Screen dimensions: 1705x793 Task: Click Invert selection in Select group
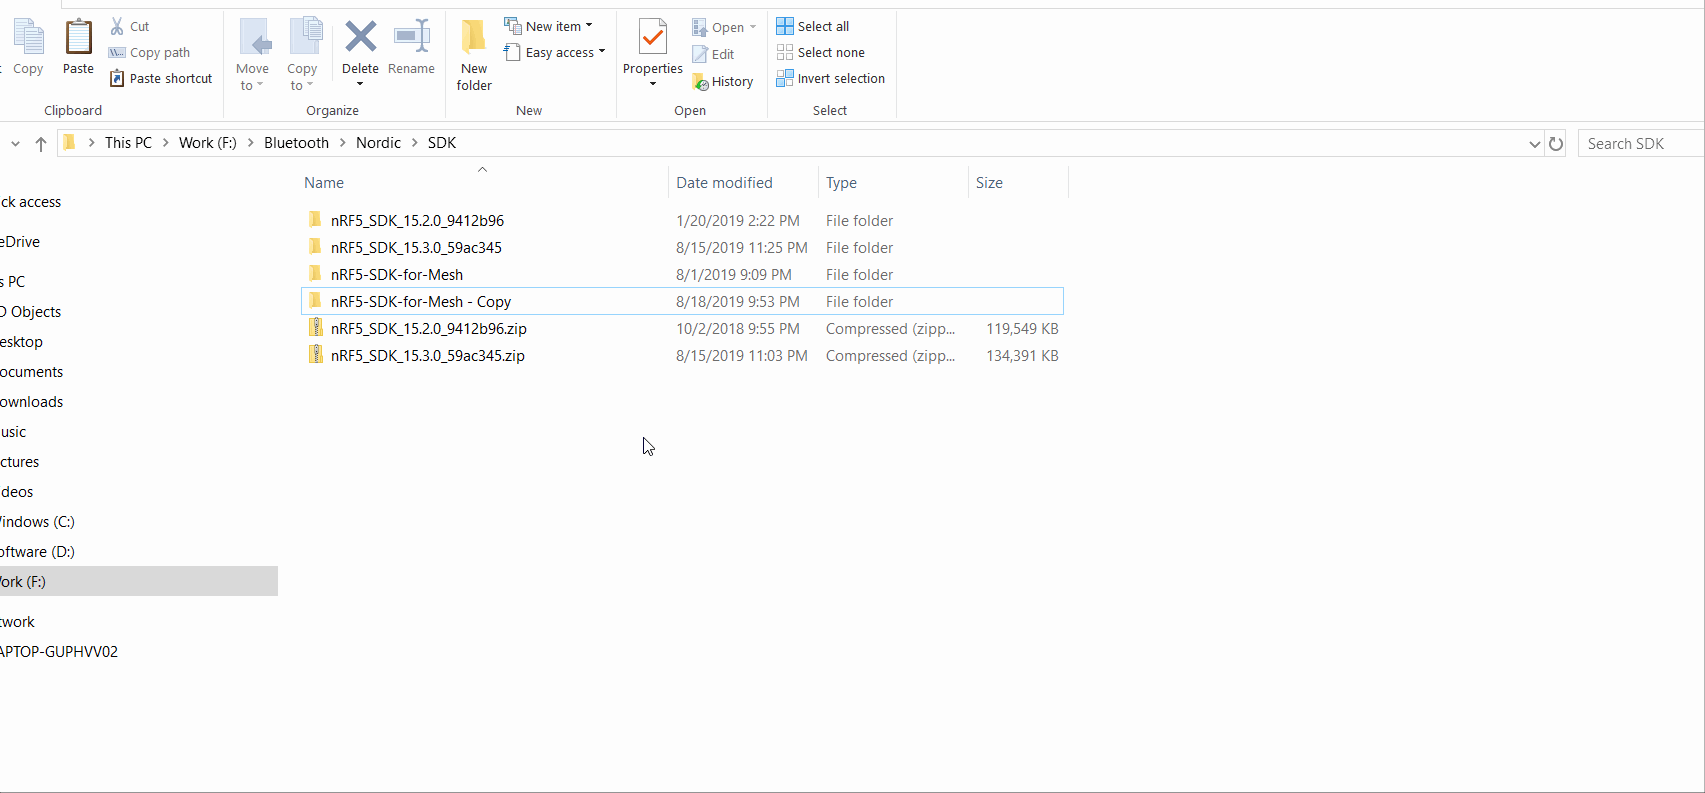pos(830,79)
